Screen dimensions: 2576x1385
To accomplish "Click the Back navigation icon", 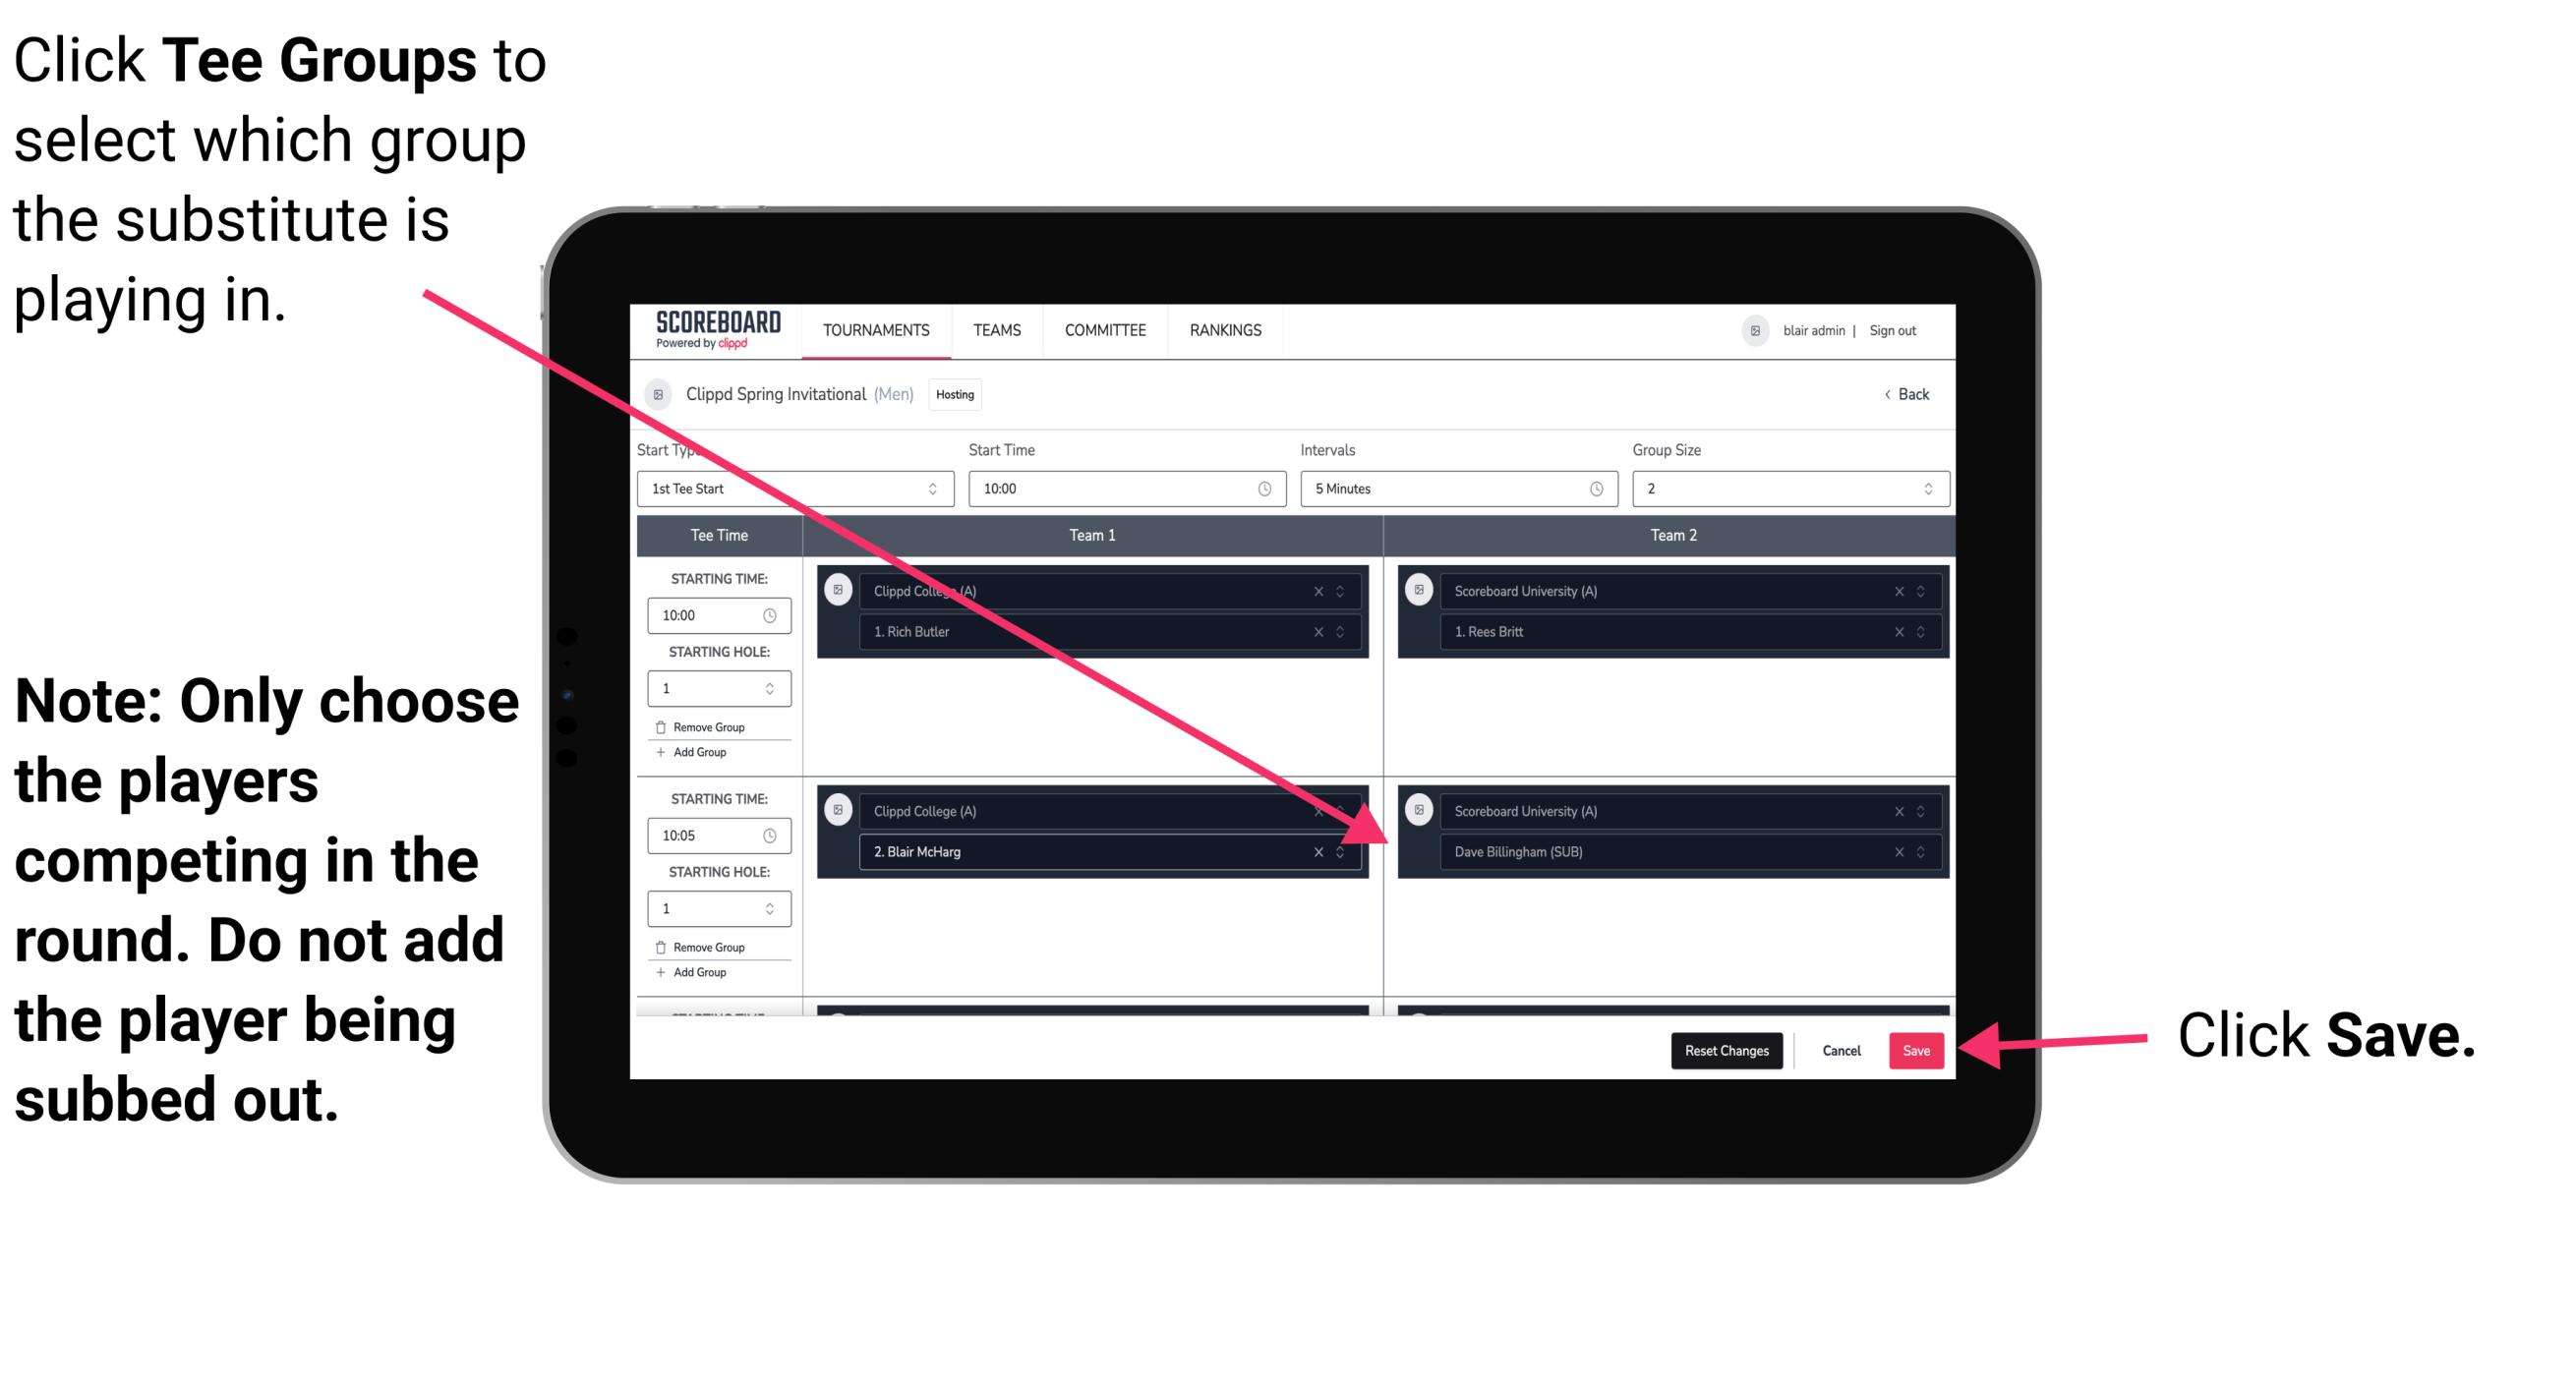I will click(1890, 394).
